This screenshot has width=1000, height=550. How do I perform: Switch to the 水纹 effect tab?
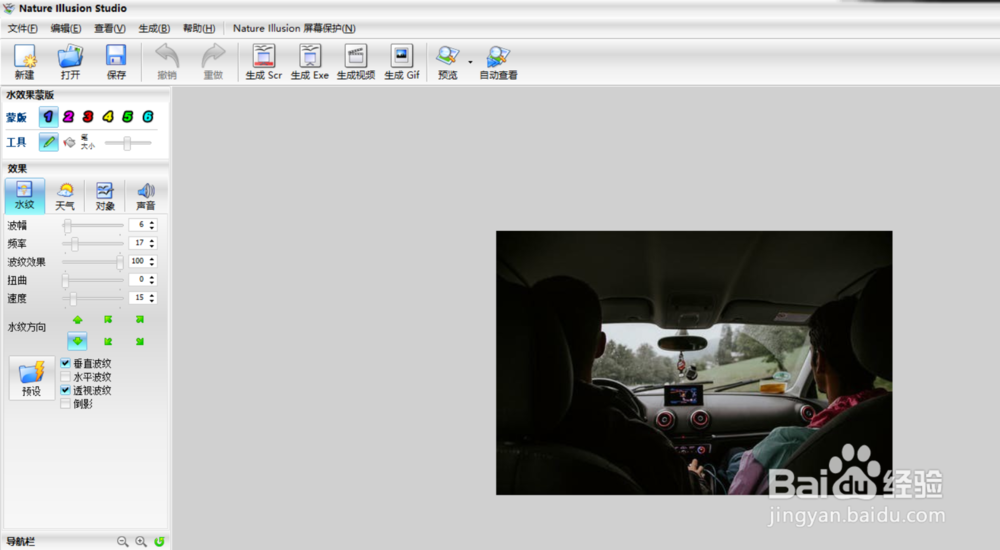(24, 195)
